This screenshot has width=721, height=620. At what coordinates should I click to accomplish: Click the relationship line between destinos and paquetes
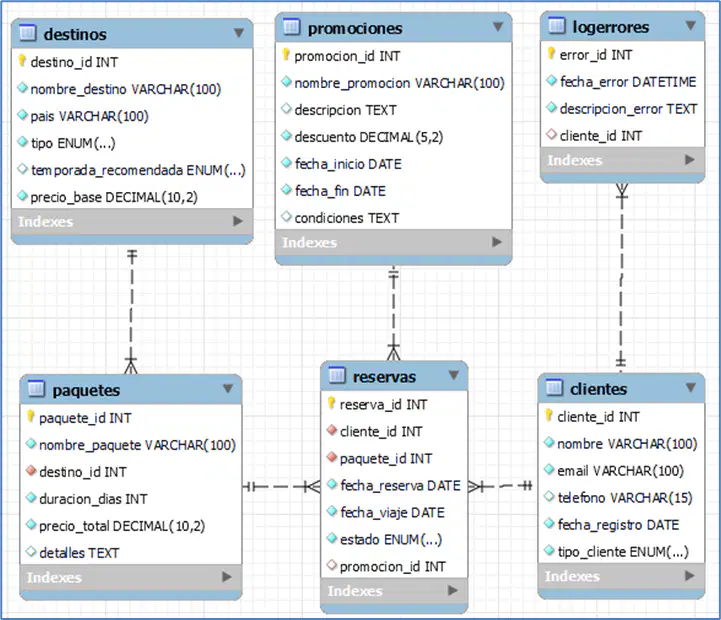pos(132,308)
